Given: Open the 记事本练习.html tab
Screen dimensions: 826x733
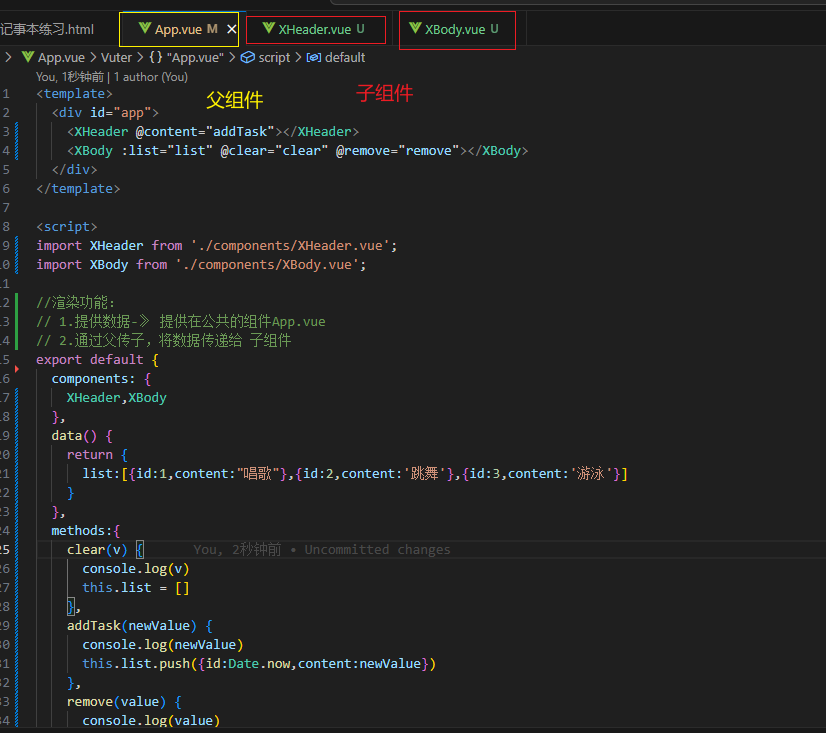Looking at the screenshot, I should [47, 29].
